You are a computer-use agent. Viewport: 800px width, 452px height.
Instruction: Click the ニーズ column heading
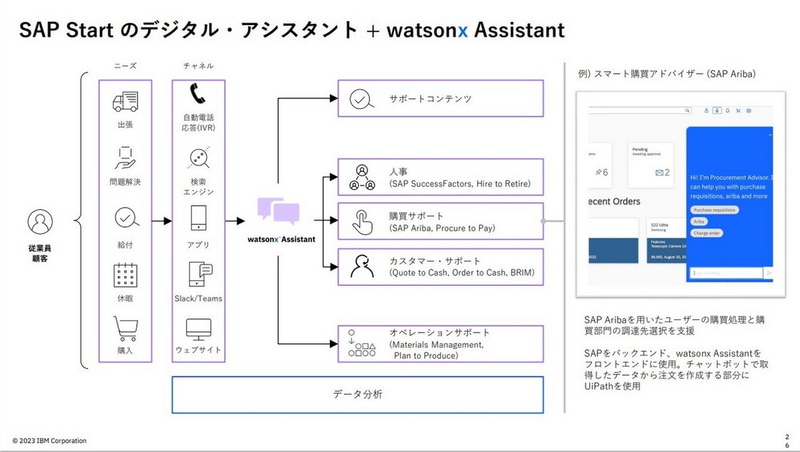point(125,66)
